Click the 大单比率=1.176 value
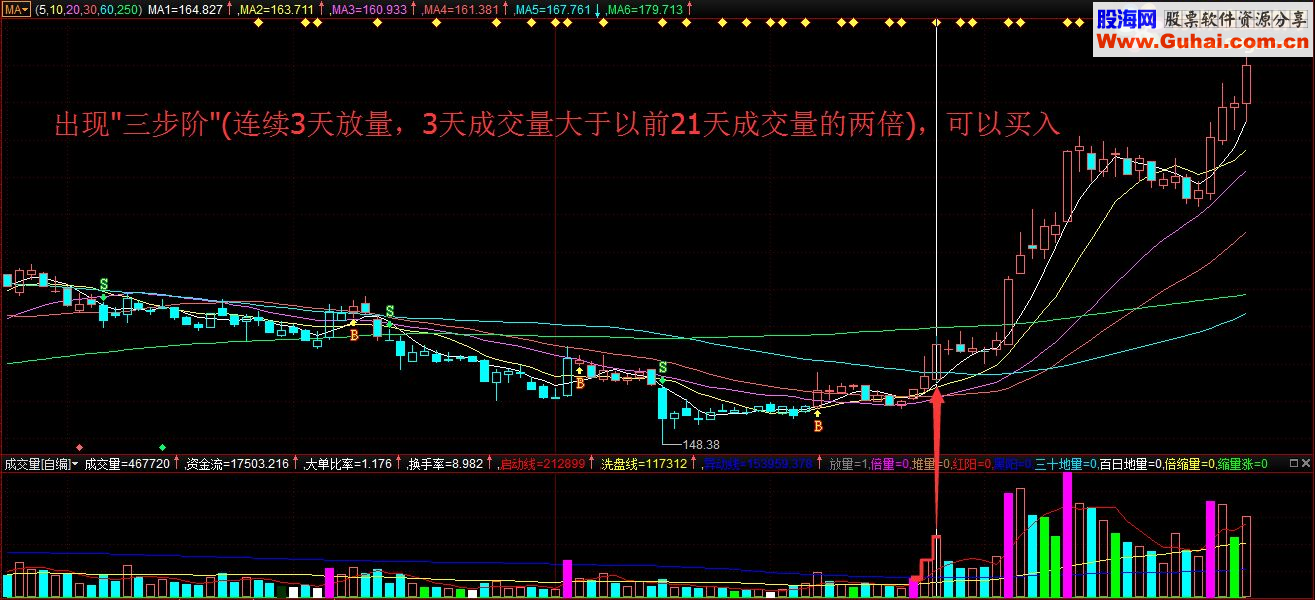 tap(348, 464)
